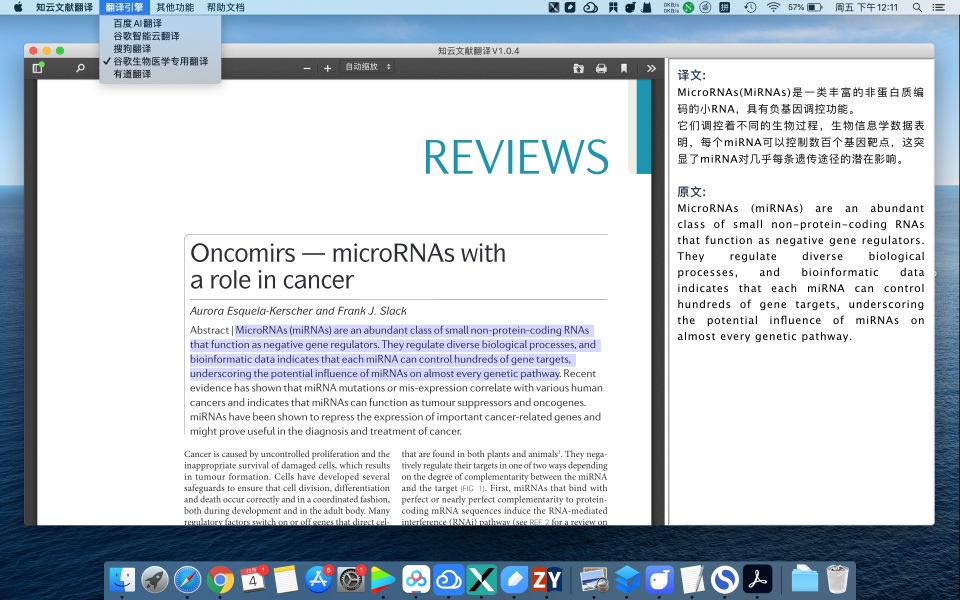Click the 谷歌生物医学专用翻译 checked item
Screen dimensions: 960x600
(x=160, y=61)
